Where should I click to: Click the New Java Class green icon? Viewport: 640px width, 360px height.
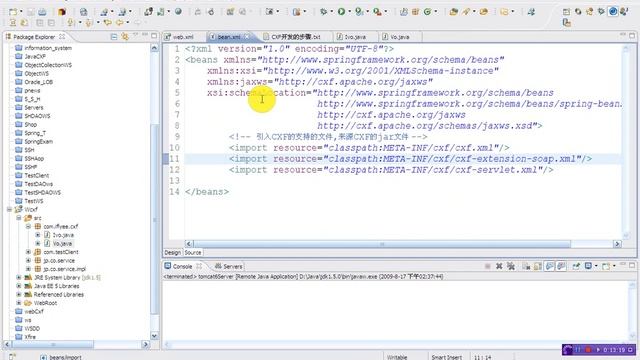427,12
